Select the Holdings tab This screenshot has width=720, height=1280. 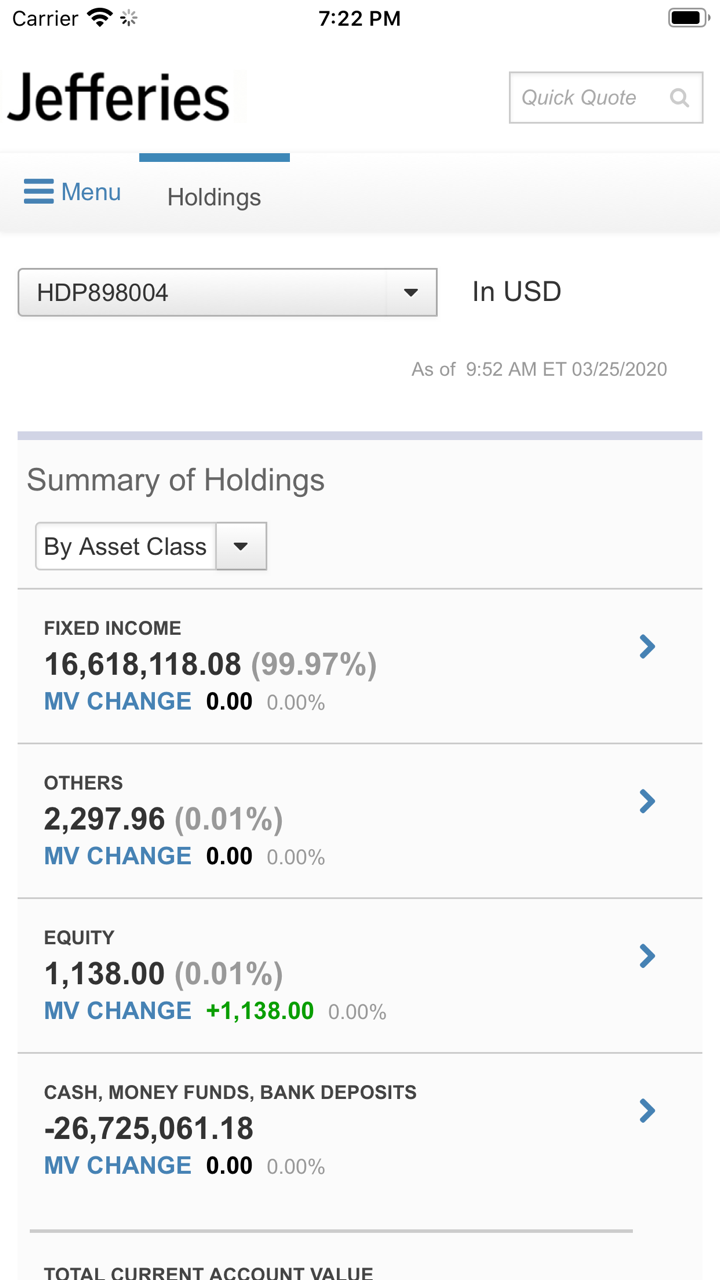[x=214, y=197]
